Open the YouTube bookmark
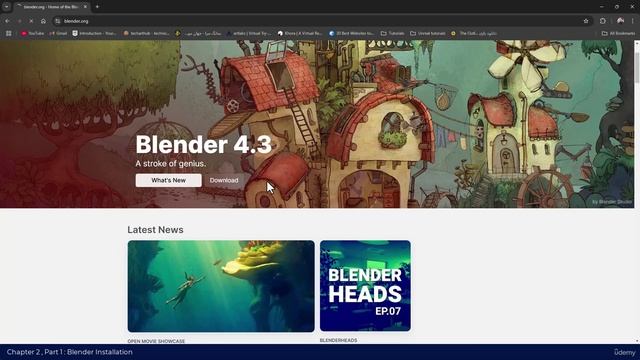The height and width of the screenshot is (360, 640). point(33,33)
